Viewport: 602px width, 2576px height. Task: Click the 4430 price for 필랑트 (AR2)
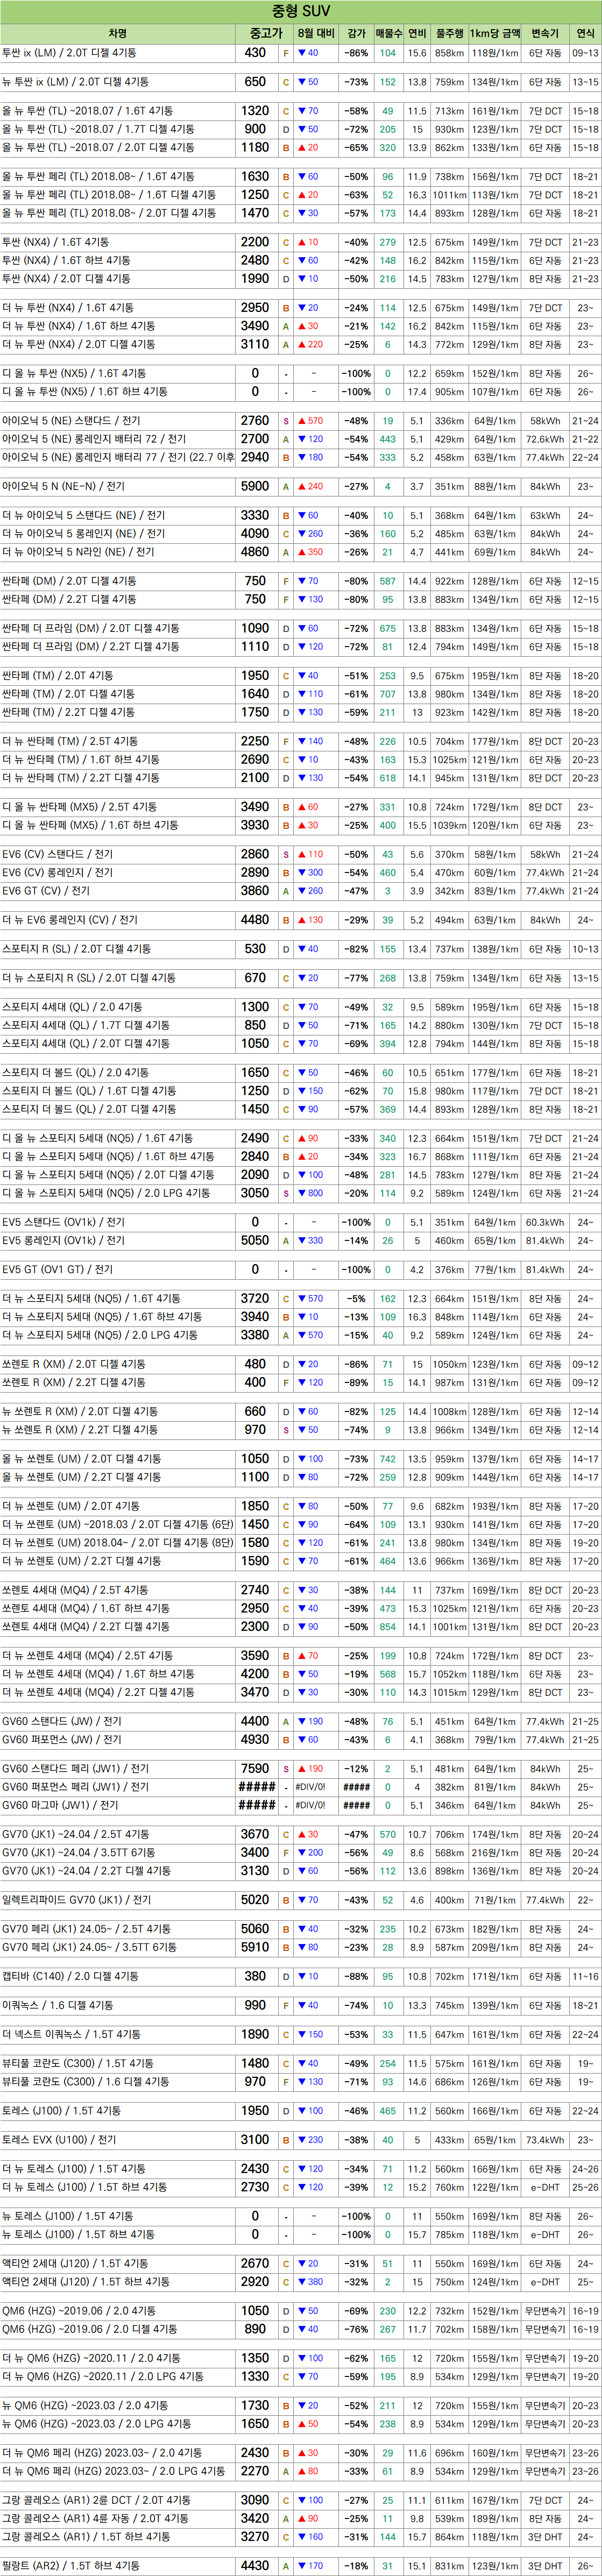tap(255, 2565)
